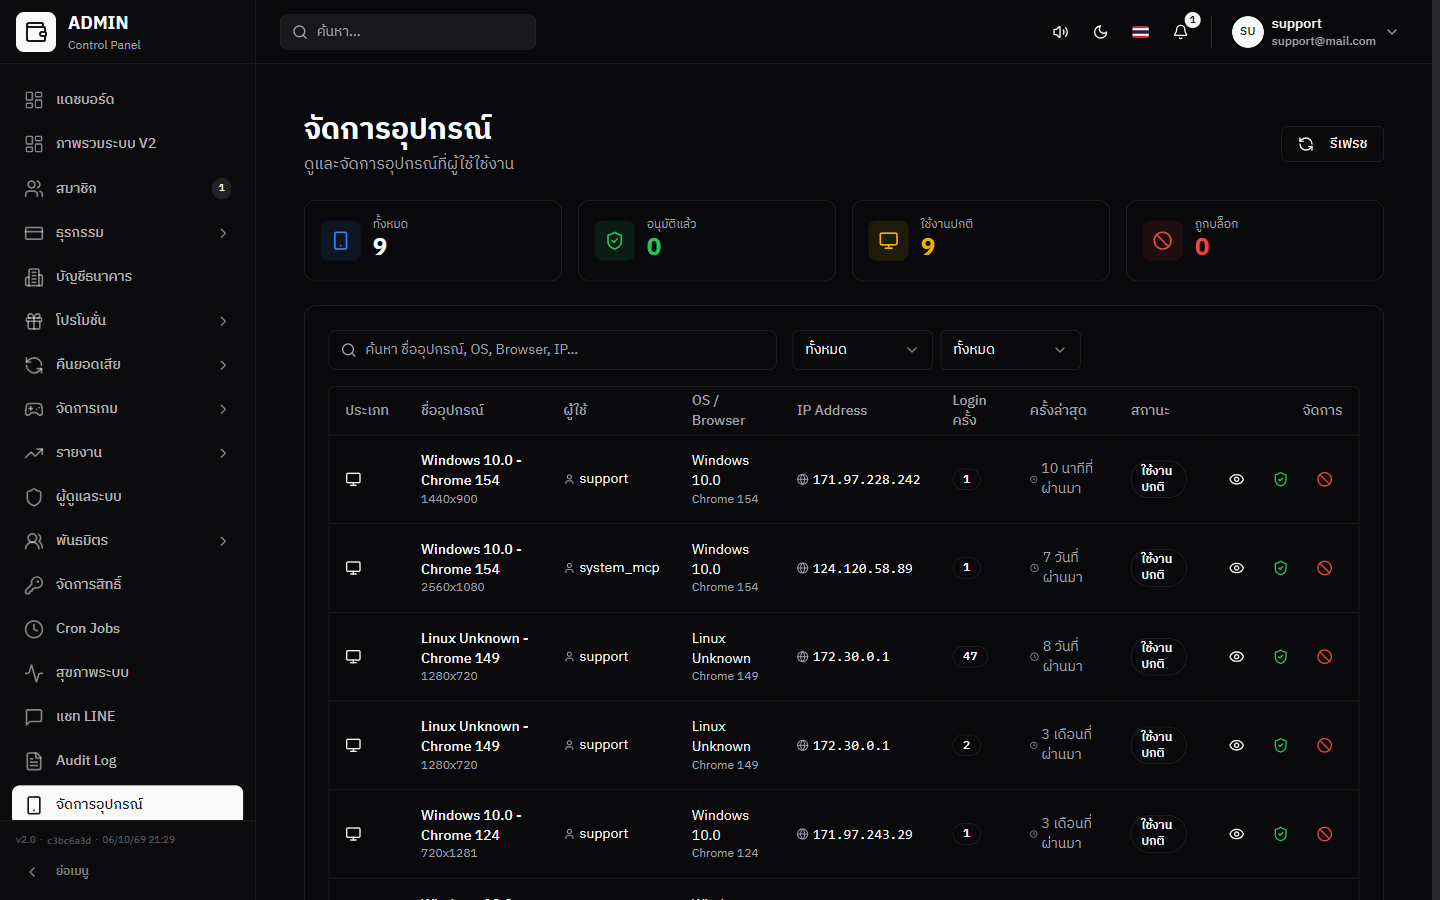
Task: Open แชท LINE chat sidebar item
Action: (x=127, y=716)
